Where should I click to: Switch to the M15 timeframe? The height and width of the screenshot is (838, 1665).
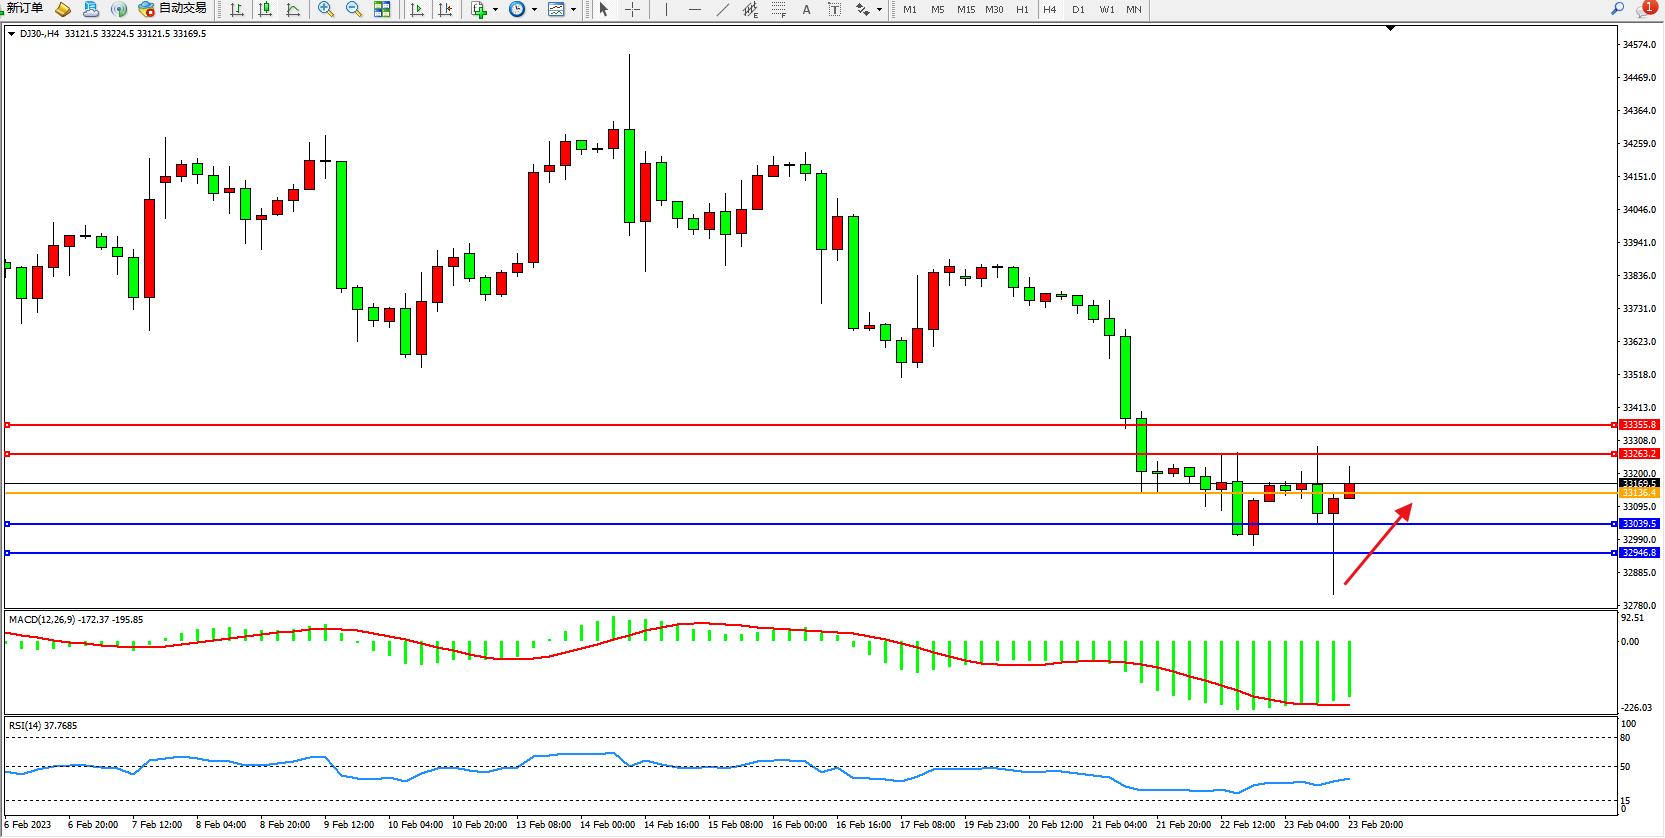click(x=965, y=10)
